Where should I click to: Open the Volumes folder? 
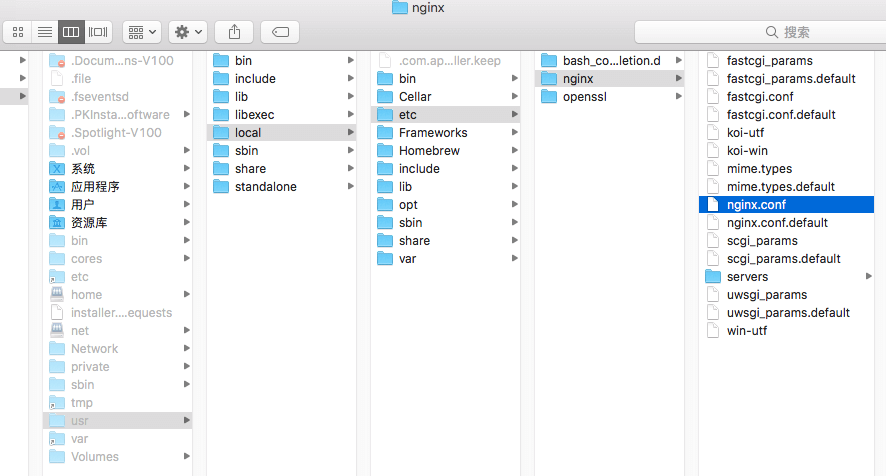click(x=118, y=457)
